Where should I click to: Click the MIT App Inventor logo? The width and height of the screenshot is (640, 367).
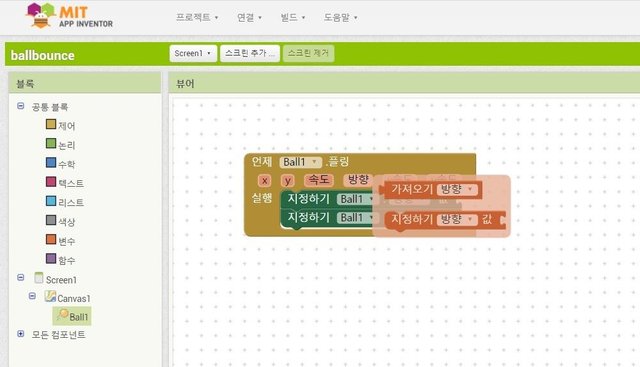pyautogui.click(x=69, y=16)
